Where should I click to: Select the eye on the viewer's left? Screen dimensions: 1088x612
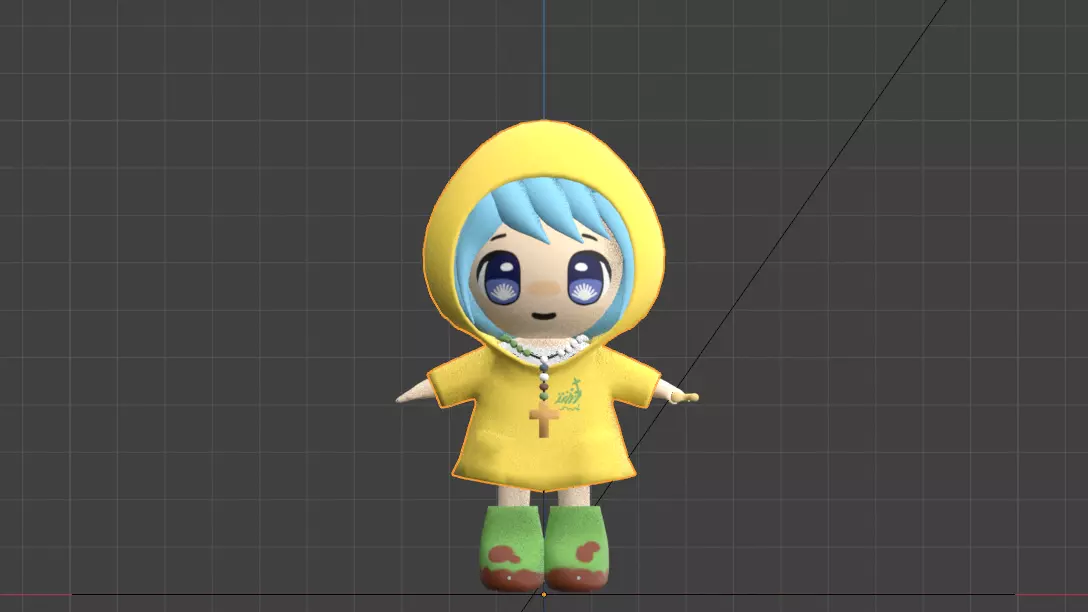pos(502,278)
